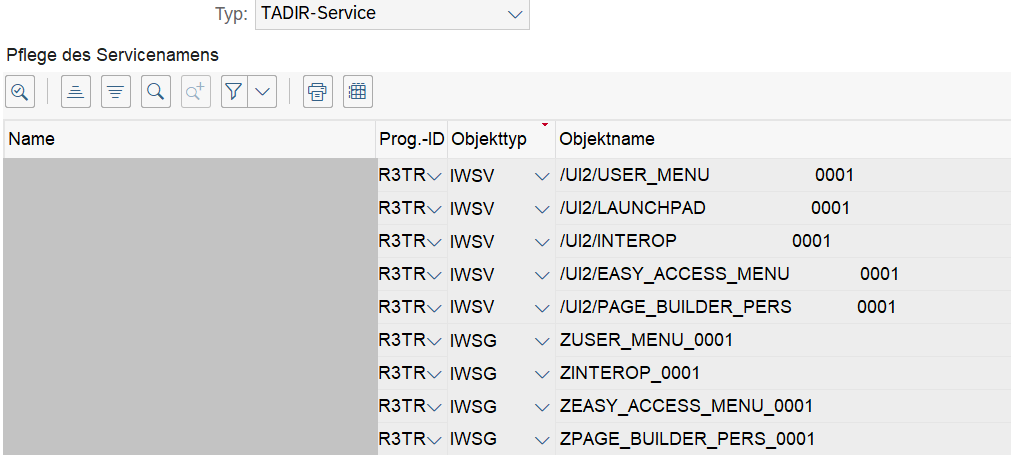Sort the table in descending order
This screenshot has height=455, width=1011.
click(x=116, y=92)
